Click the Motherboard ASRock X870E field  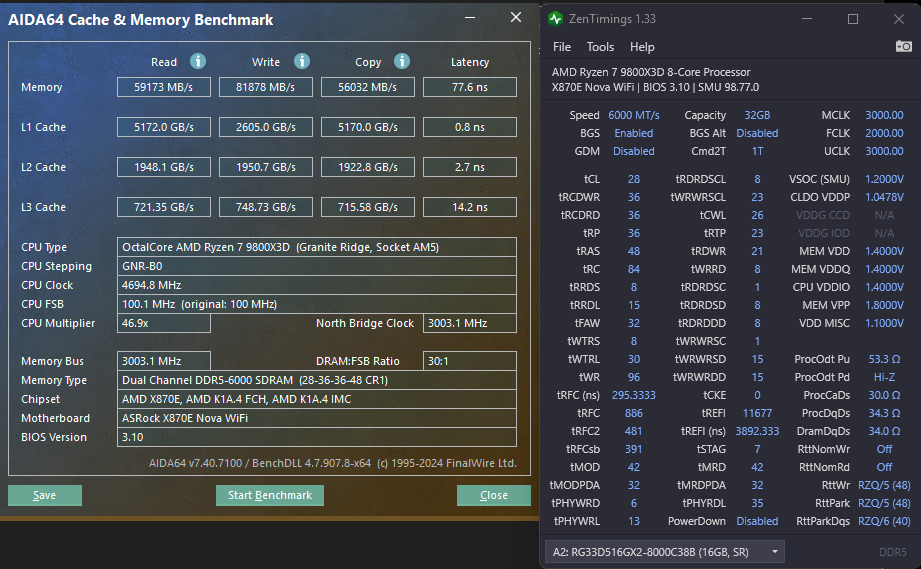coord(317,418)
